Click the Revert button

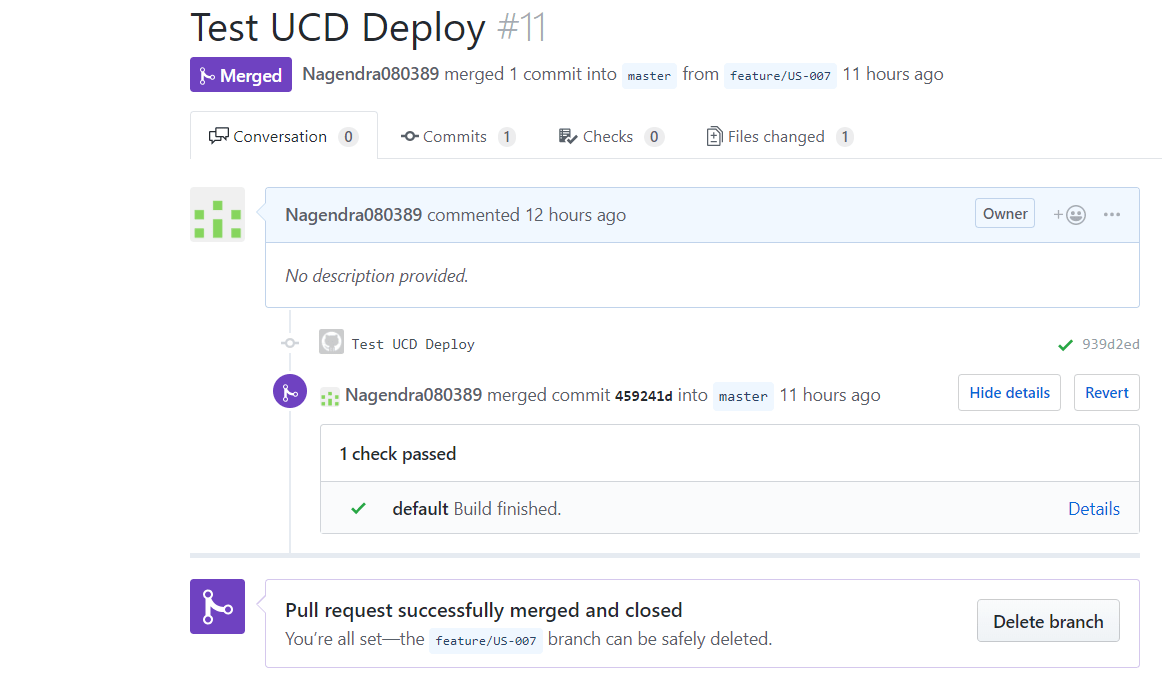point(1106,392)
